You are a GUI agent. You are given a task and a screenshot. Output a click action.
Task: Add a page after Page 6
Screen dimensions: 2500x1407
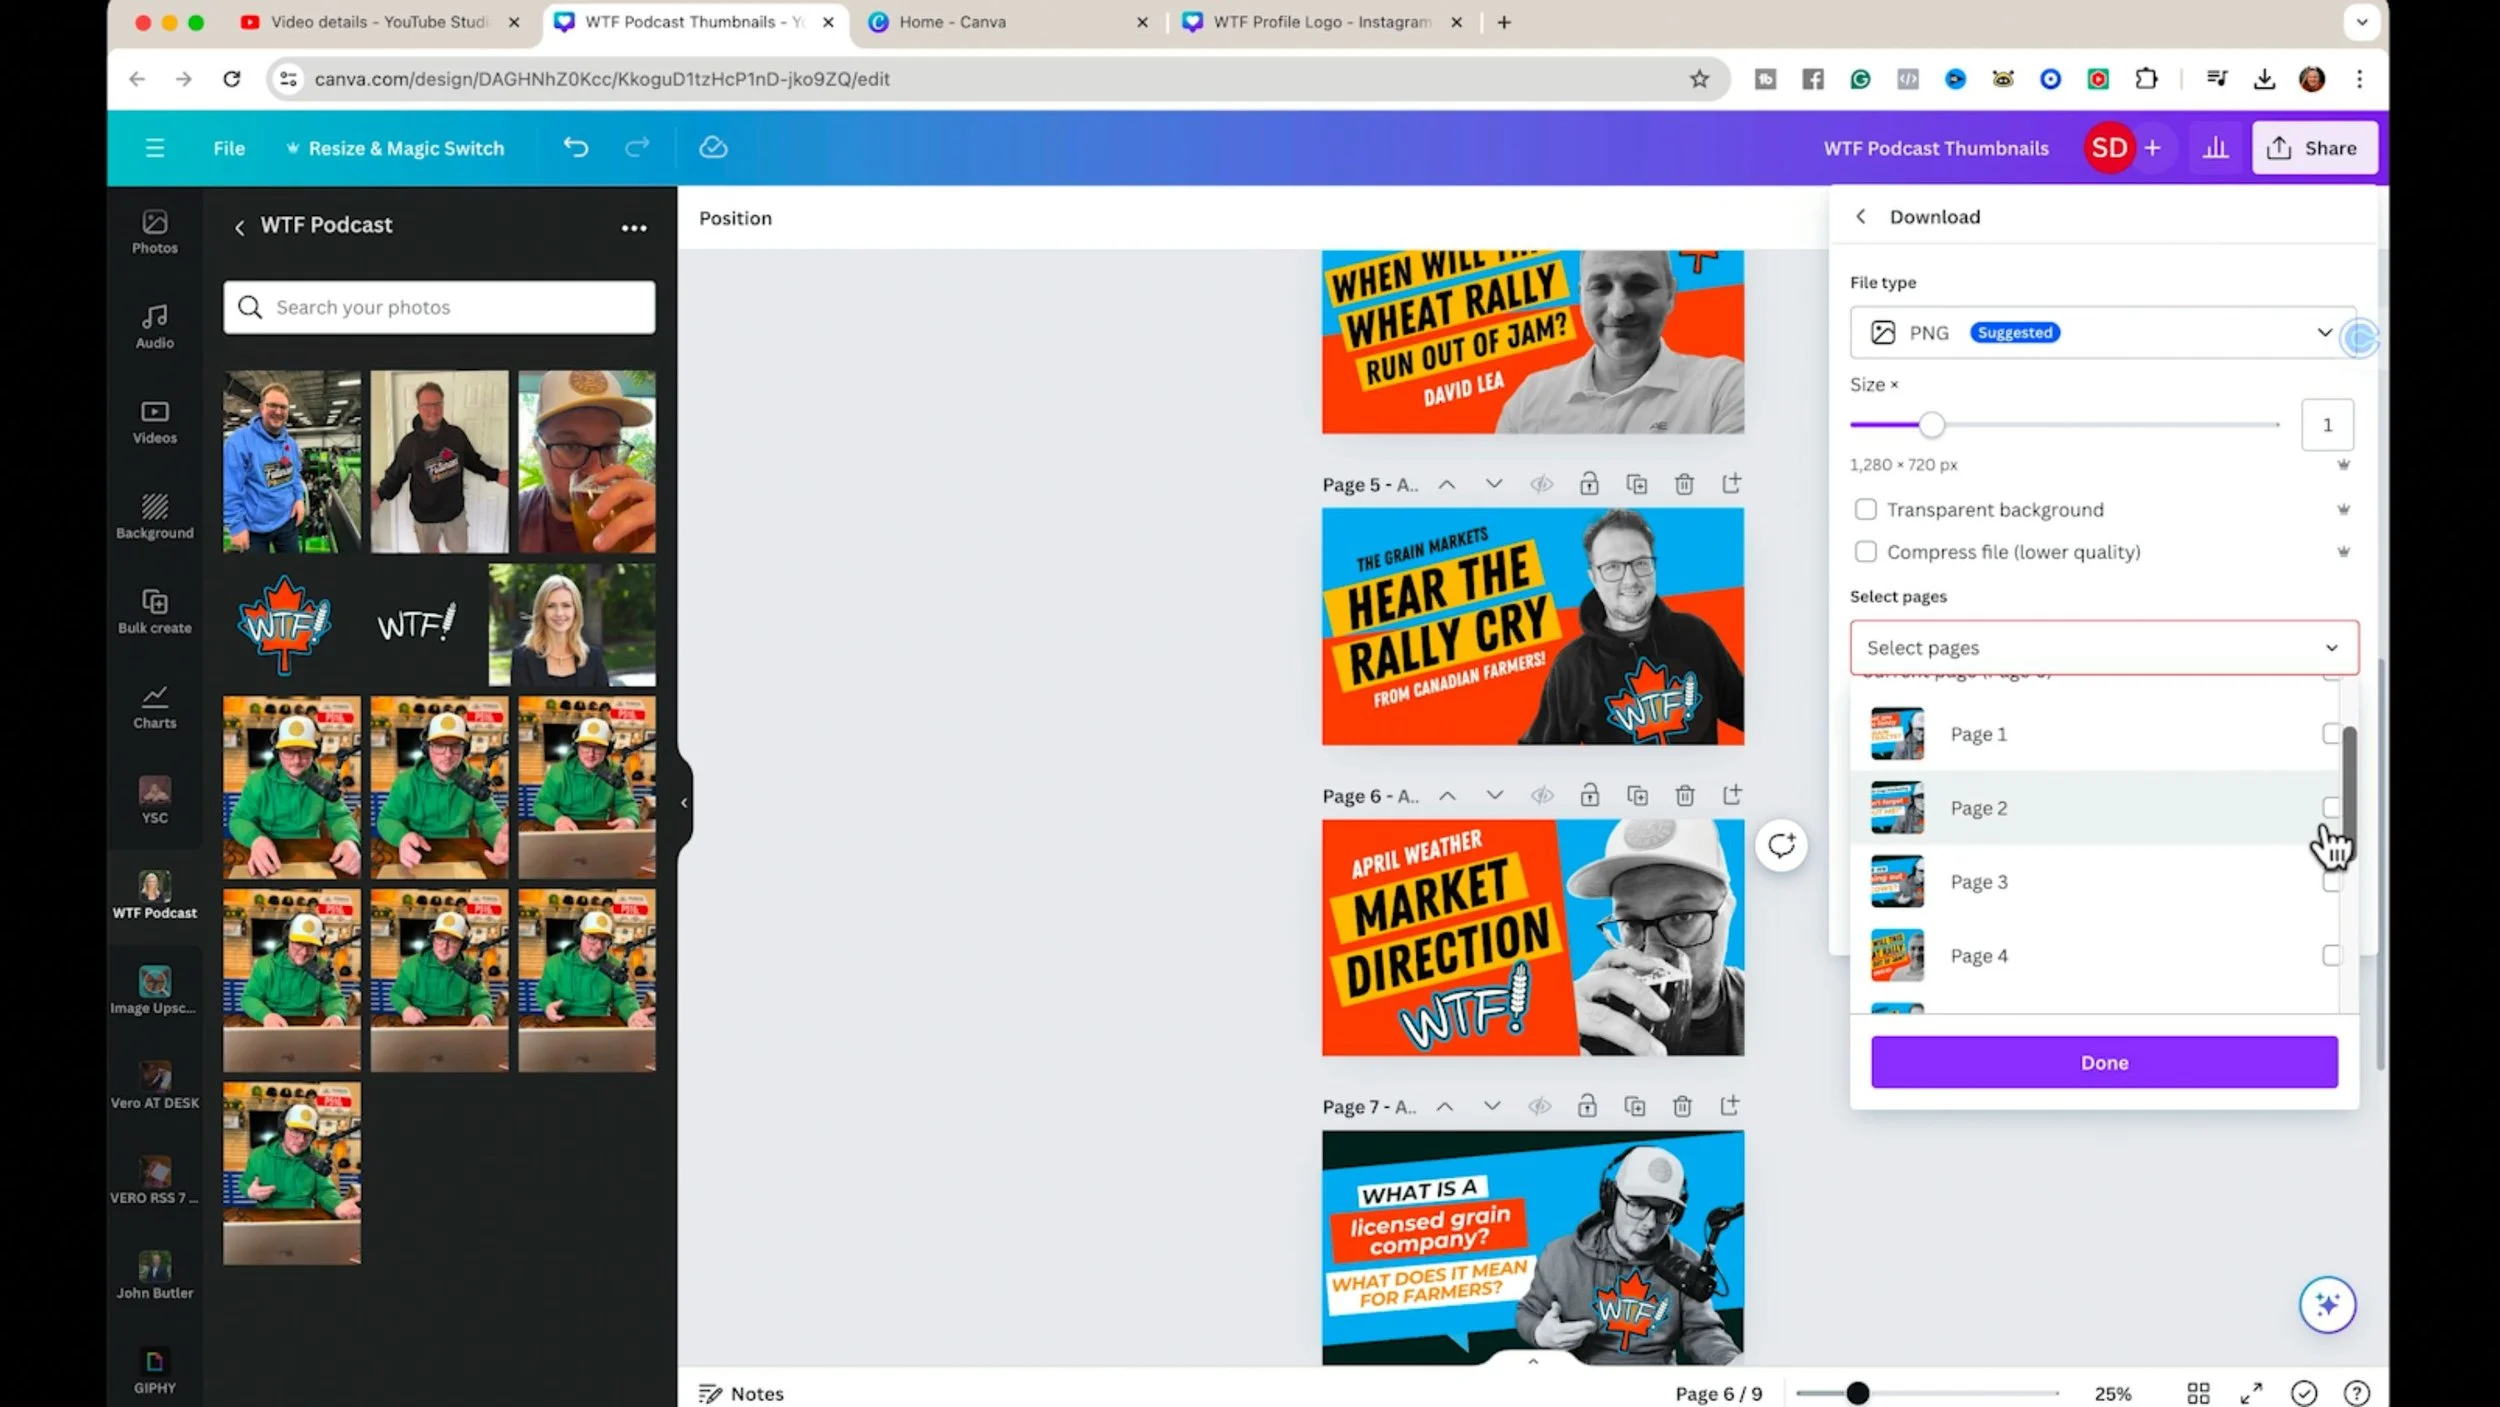(x=1732, y=796)
